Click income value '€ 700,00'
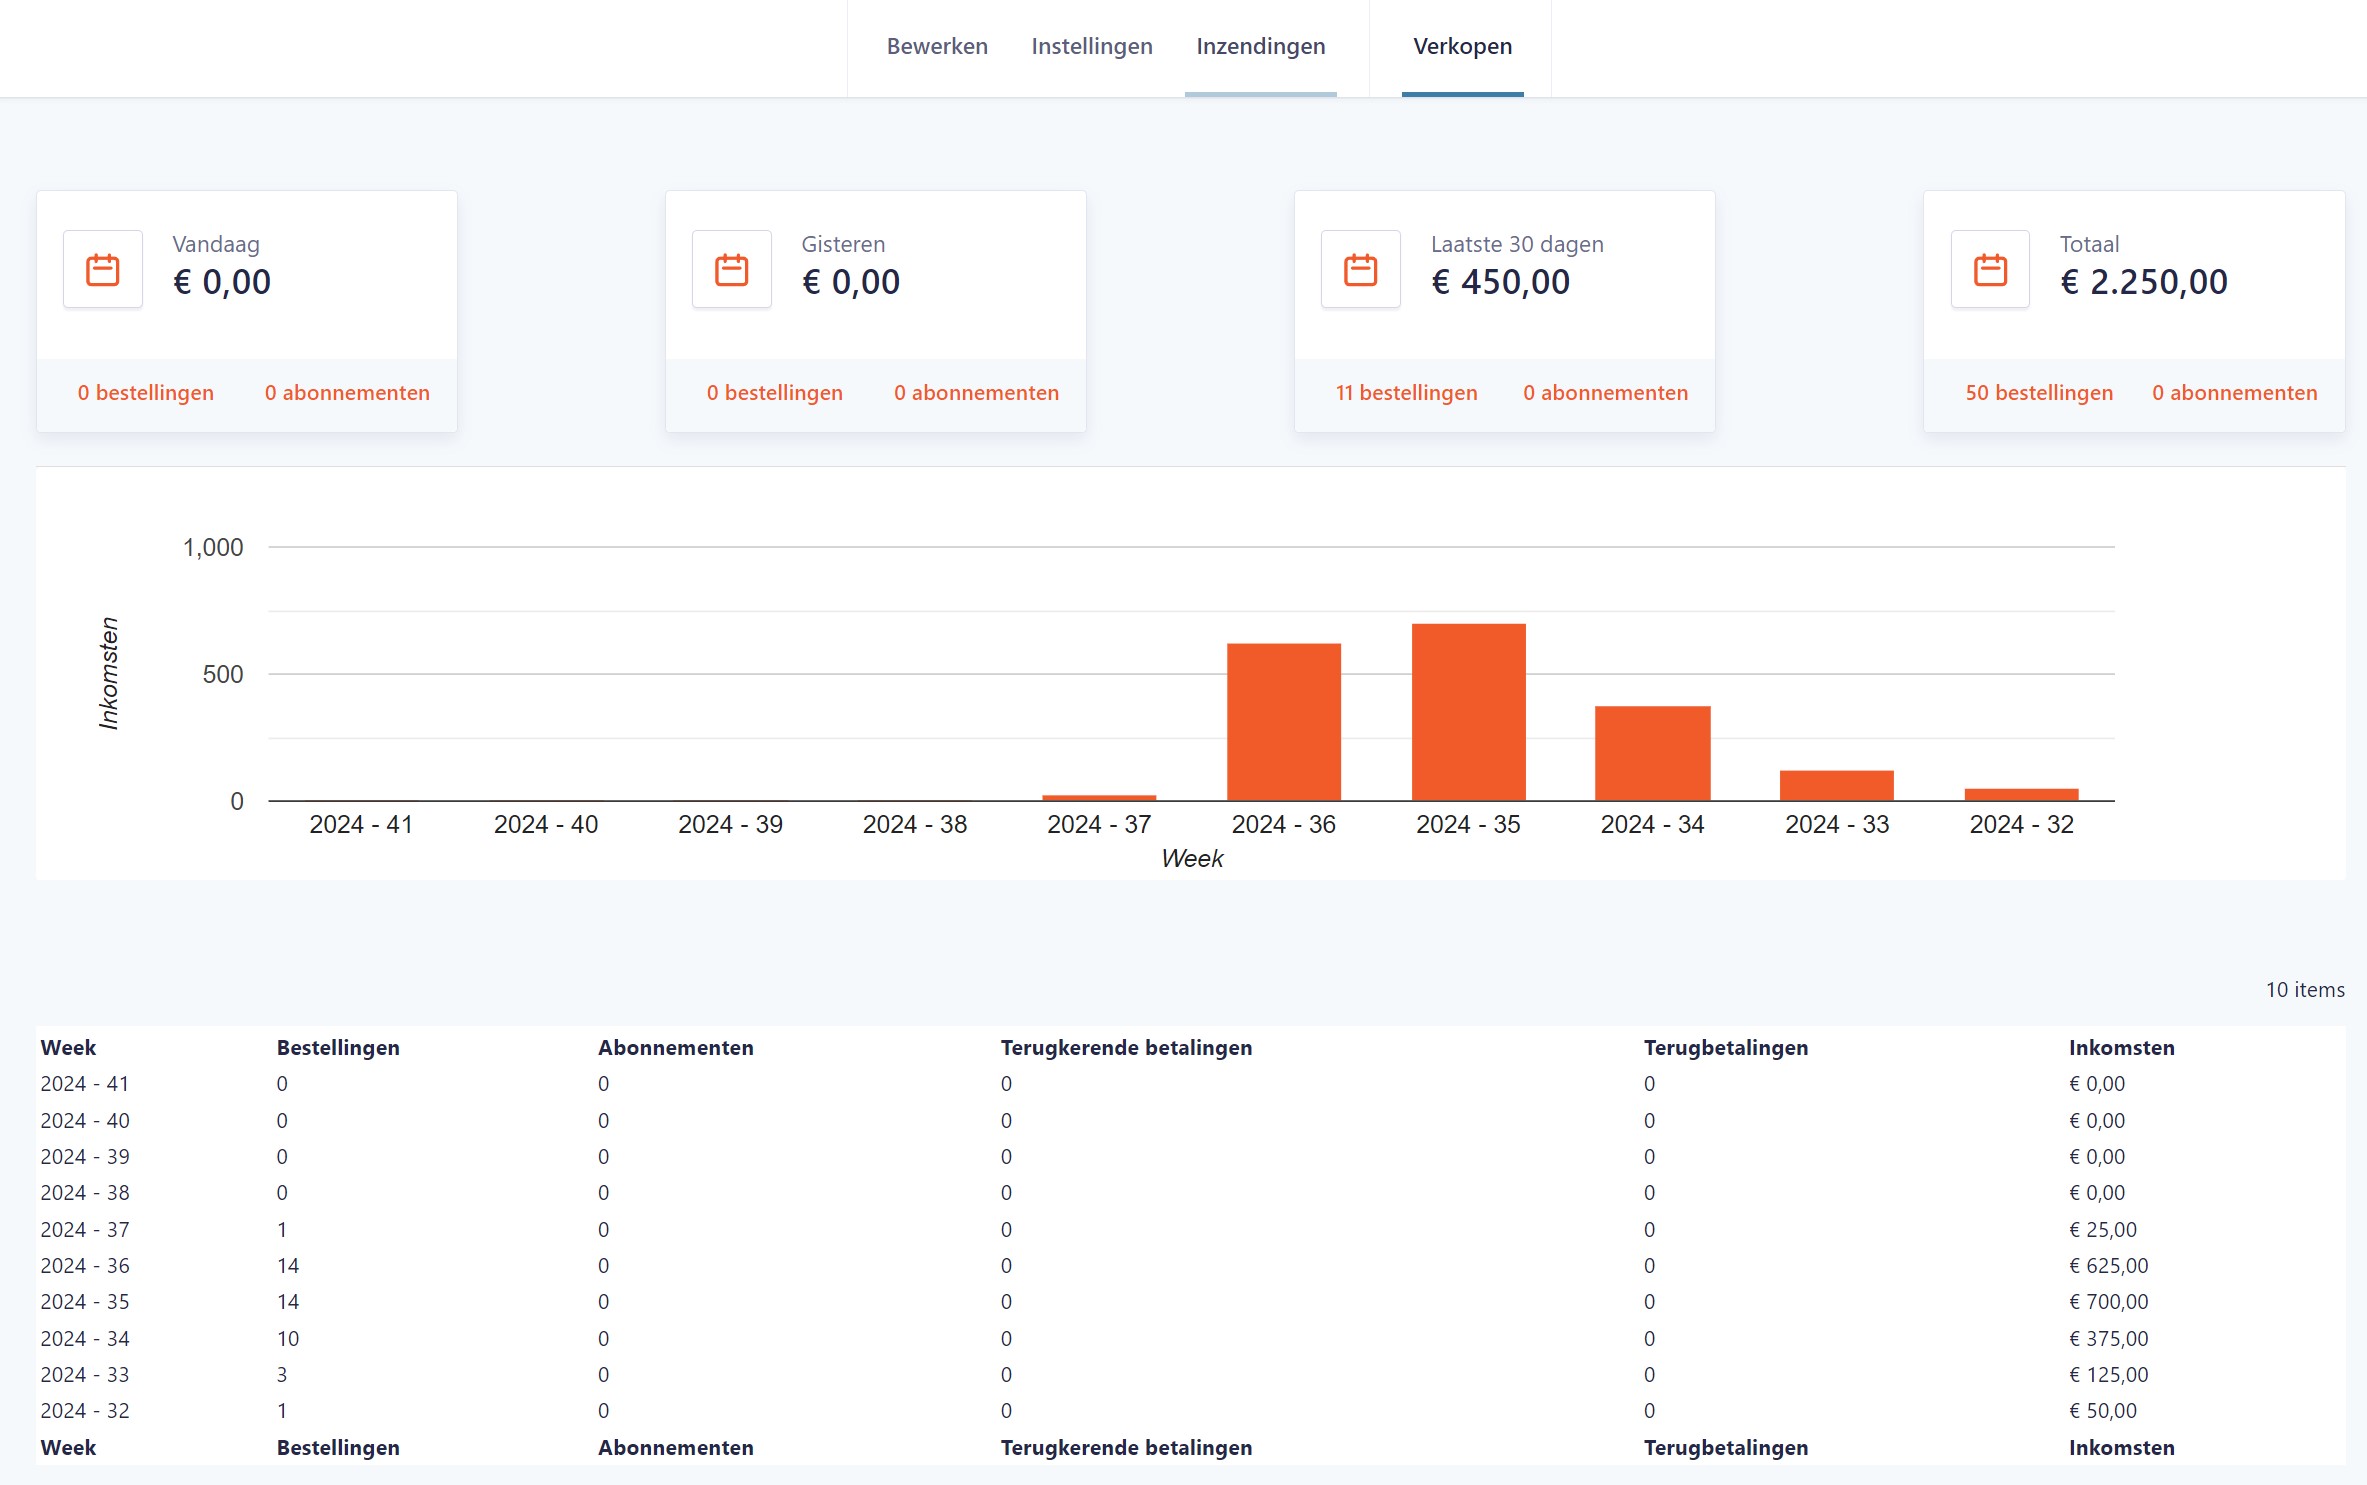The image size is (2367, 1485). pos(2108,1302)
